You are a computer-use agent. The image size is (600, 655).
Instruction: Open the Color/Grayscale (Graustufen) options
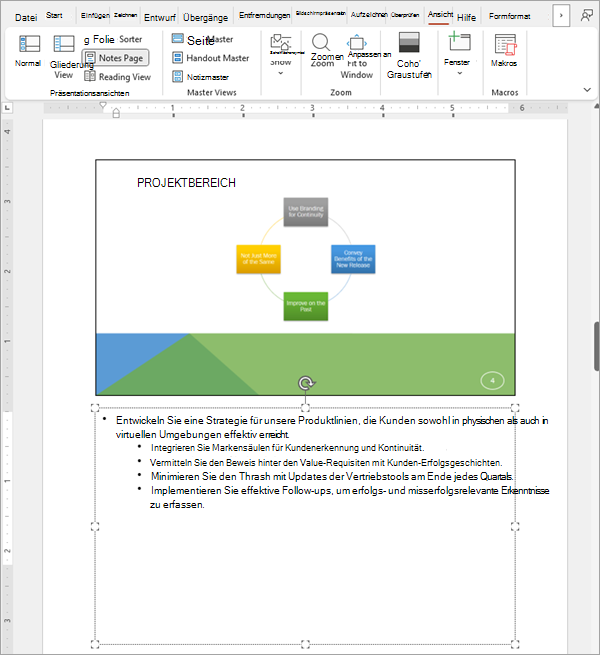(x=409, y=56)
